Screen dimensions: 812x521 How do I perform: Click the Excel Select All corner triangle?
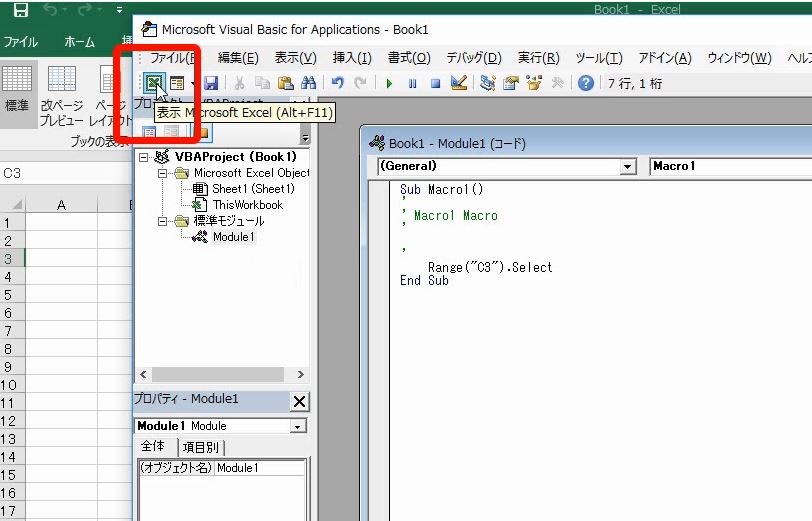click(x=16, y=205)
